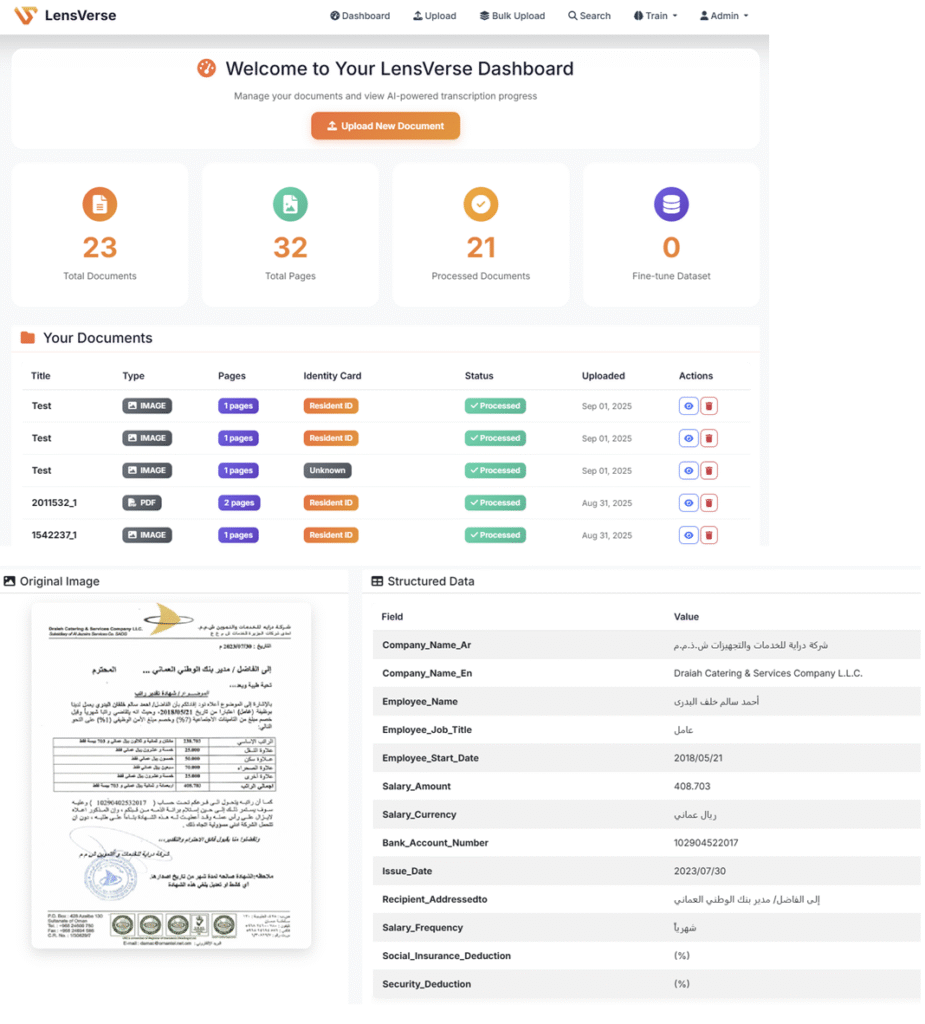Click the Pages column header

point(232,376)
